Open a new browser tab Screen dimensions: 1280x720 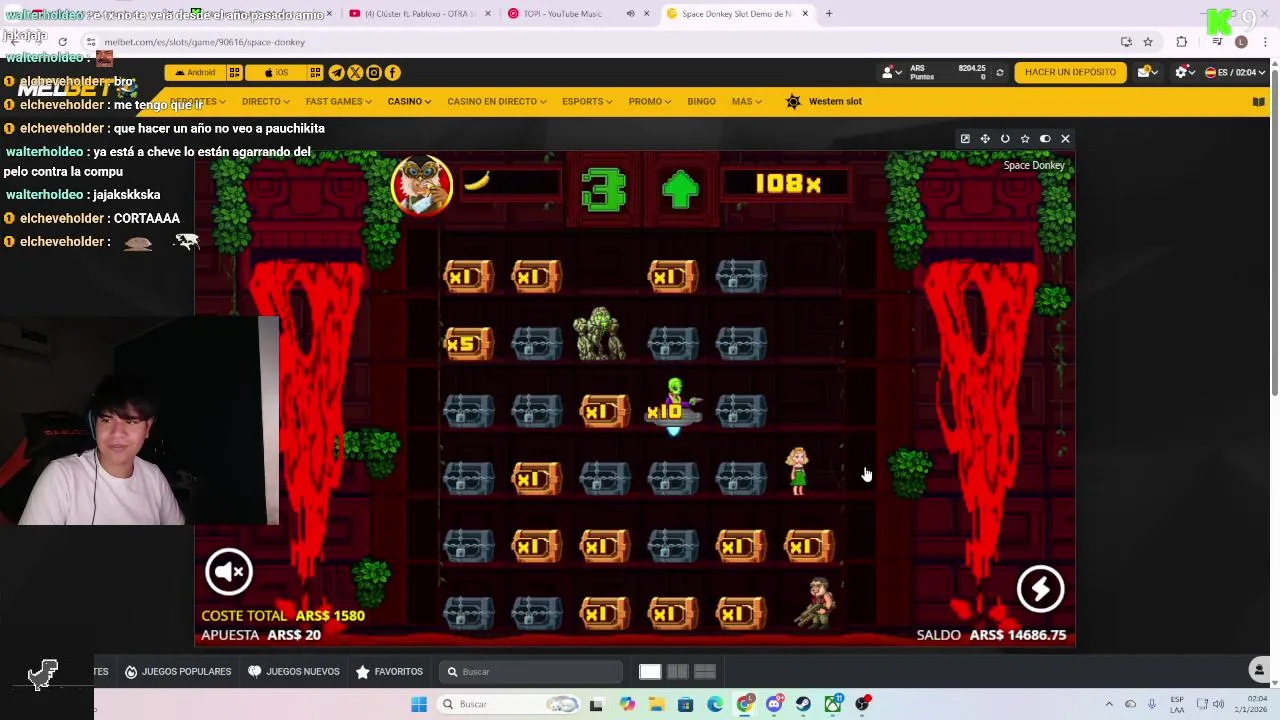point(829,13)
